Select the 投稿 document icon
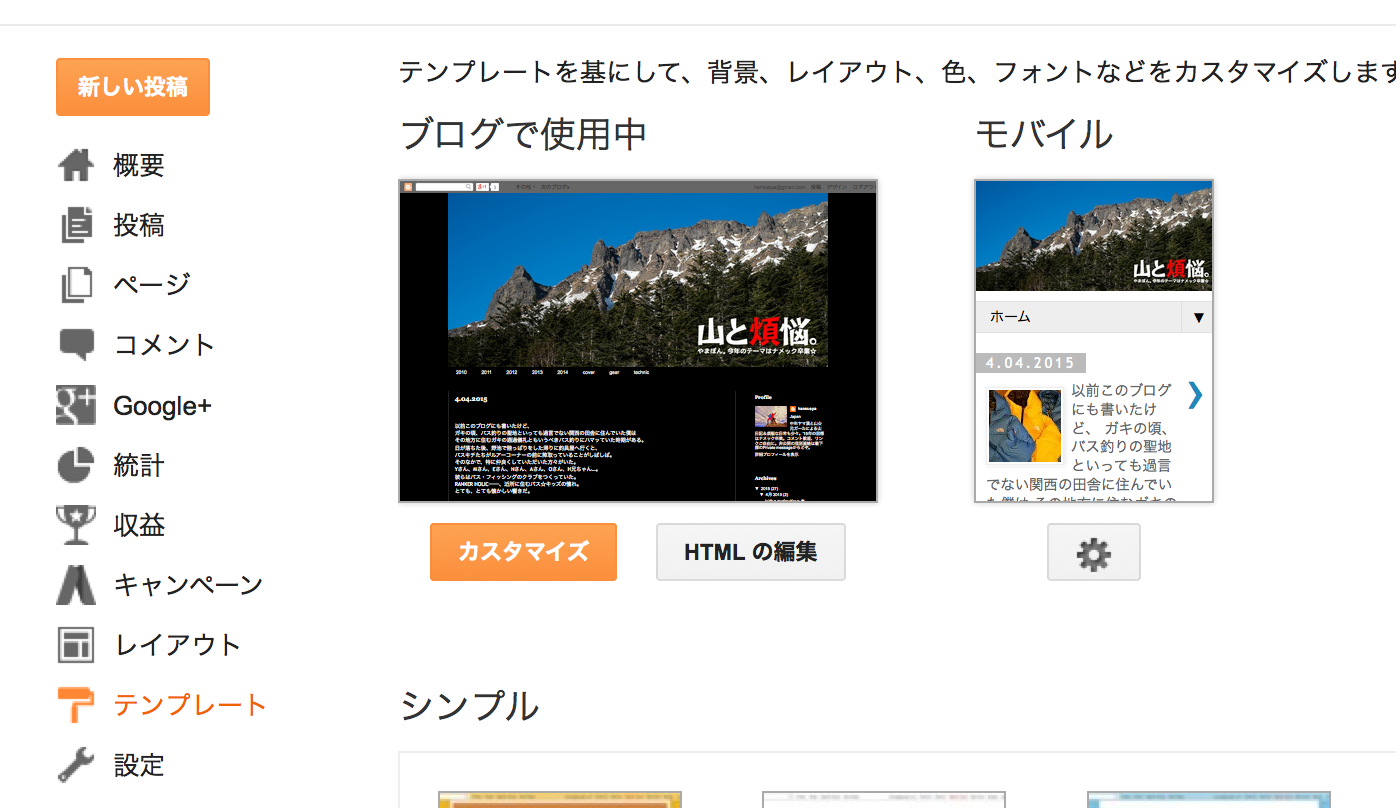Screen dimensions: 1396x808 77,225
